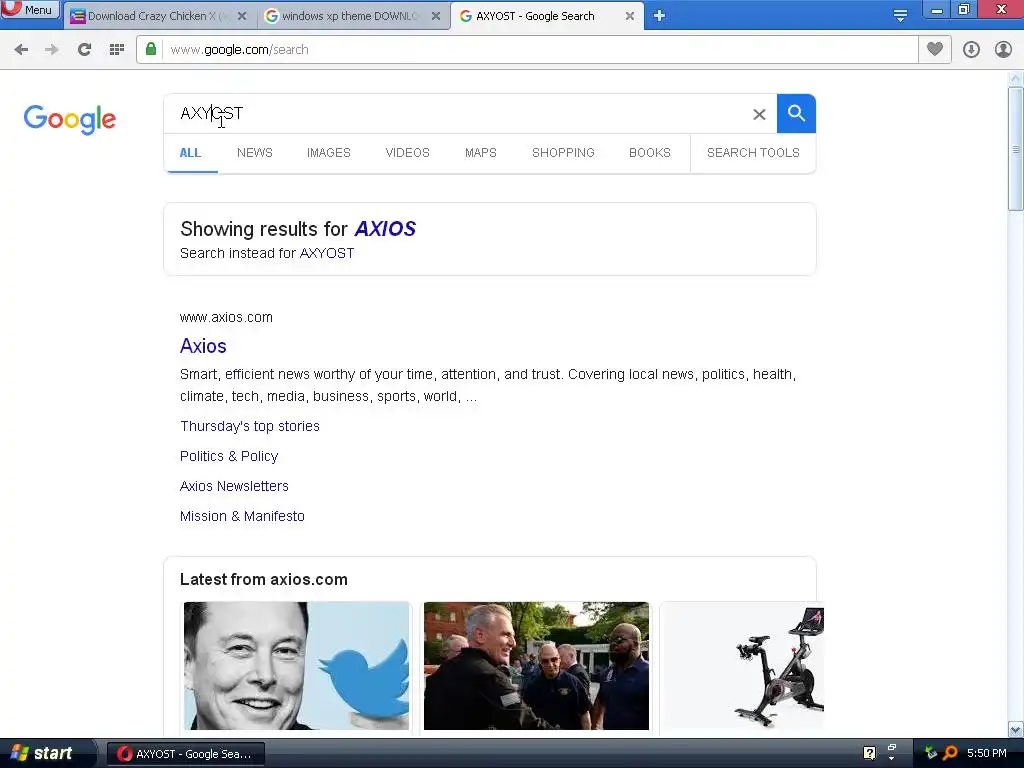Screen dimensions: 1024x768
Task: Open the user account icon
Action: pos(1003,50)
